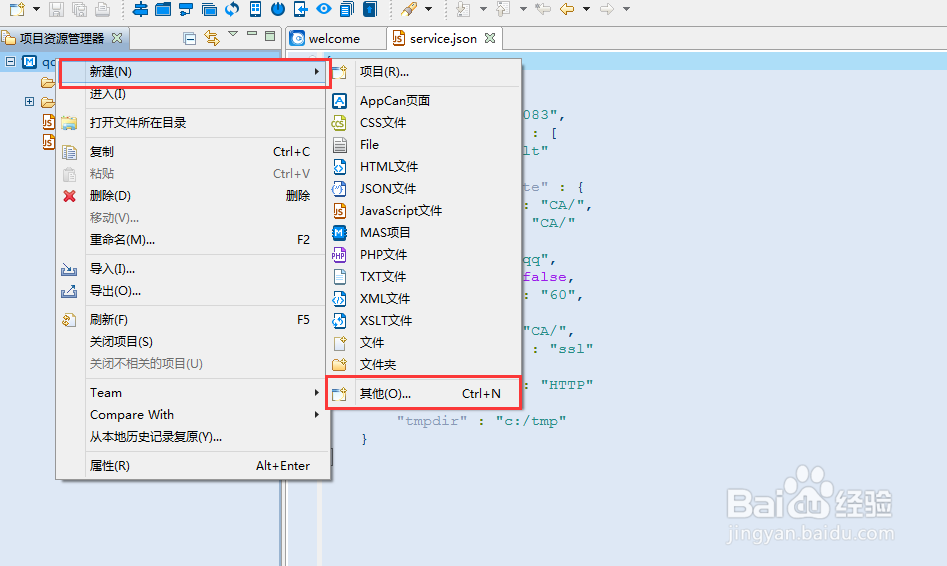
Task: Choose 导入(I)... from menu
Action: [x=193, y=269]
